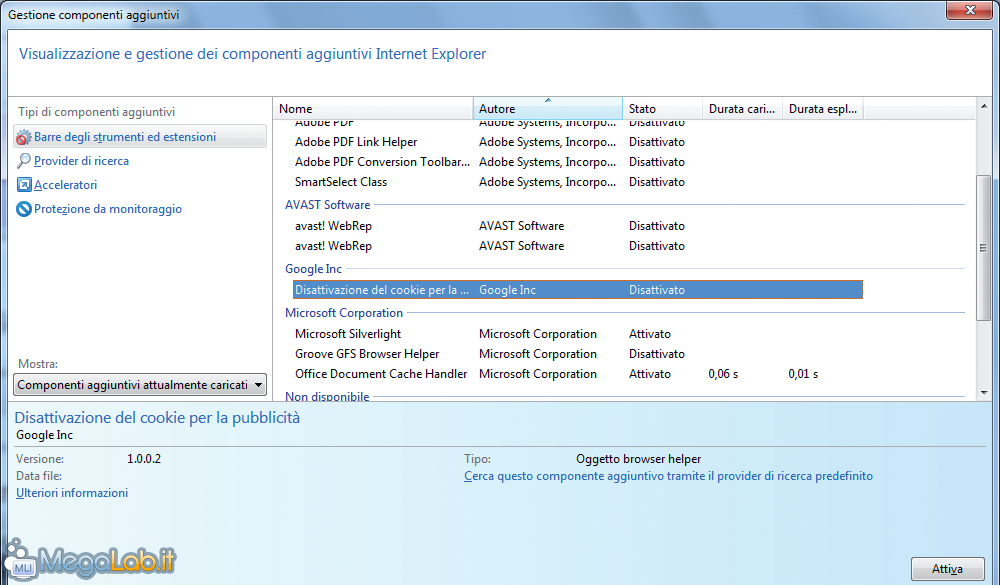The width and height of the screenshot is (1000, 585).
Task: Select the Microsoft Silverlight add-on
Action: [x=577, y=334]
